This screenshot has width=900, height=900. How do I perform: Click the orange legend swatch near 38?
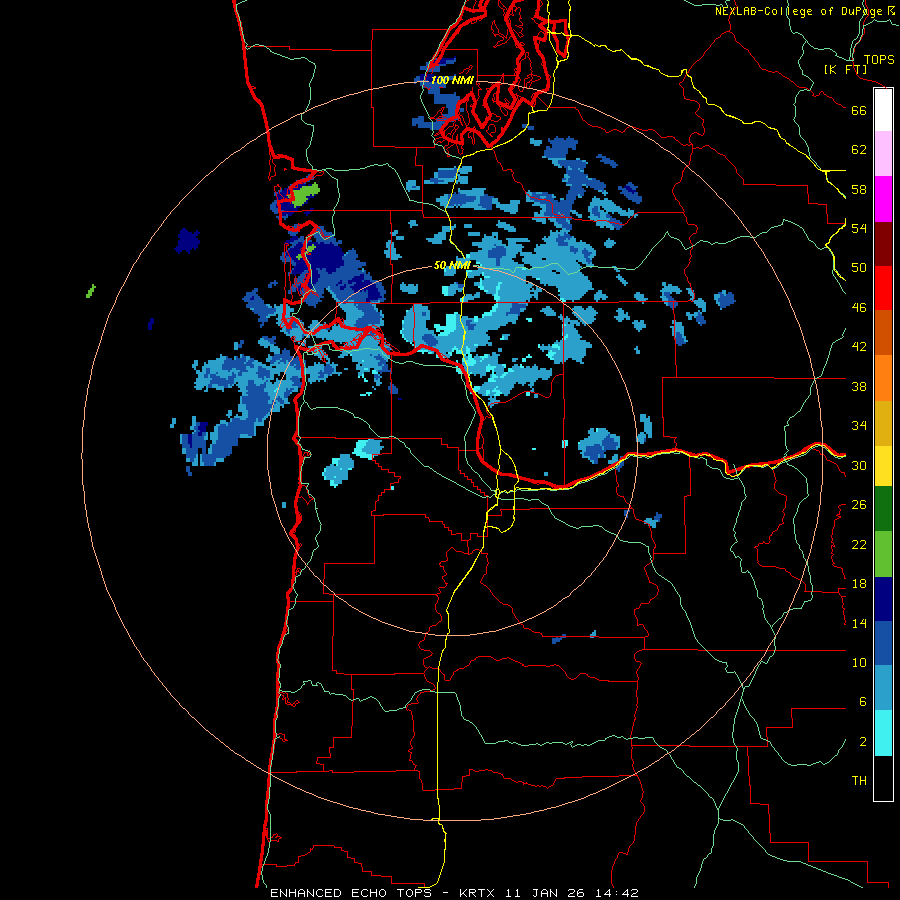click(x=883, y=377)
